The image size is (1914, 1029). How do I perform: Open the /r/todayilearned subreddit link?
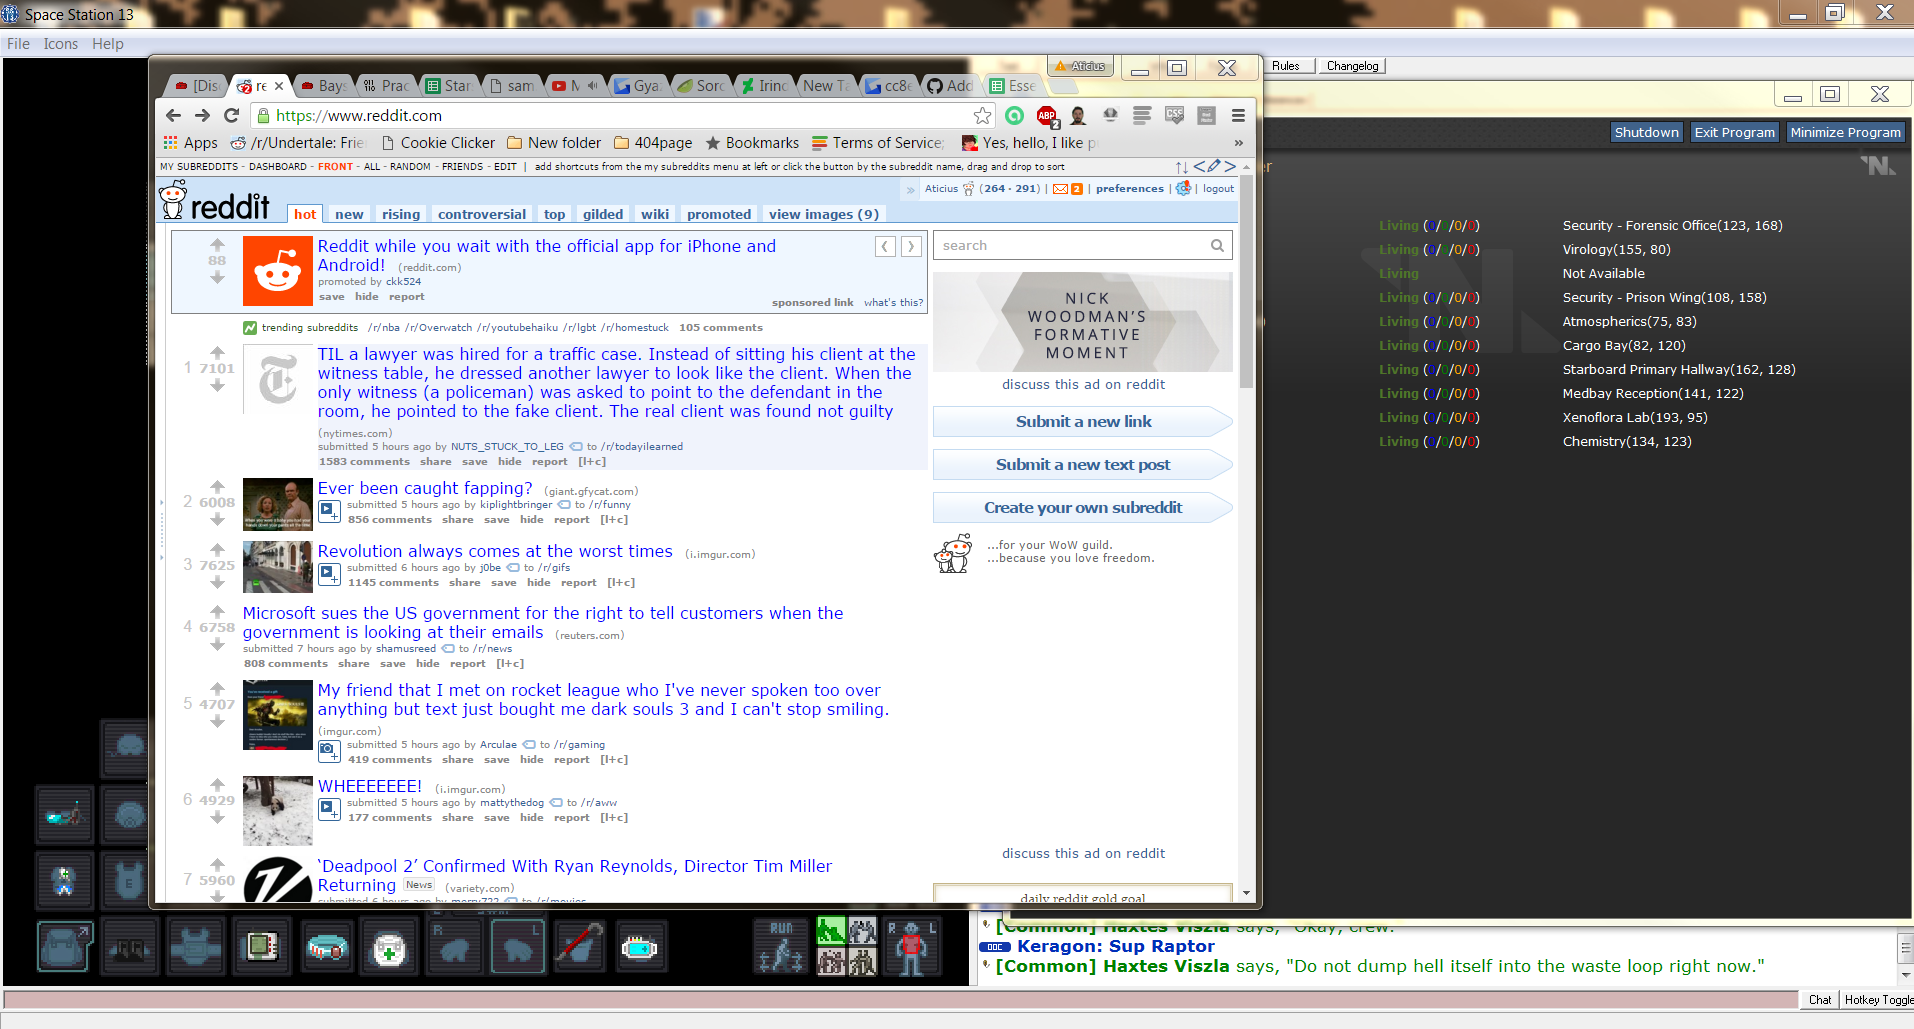[x=642, y=447]
